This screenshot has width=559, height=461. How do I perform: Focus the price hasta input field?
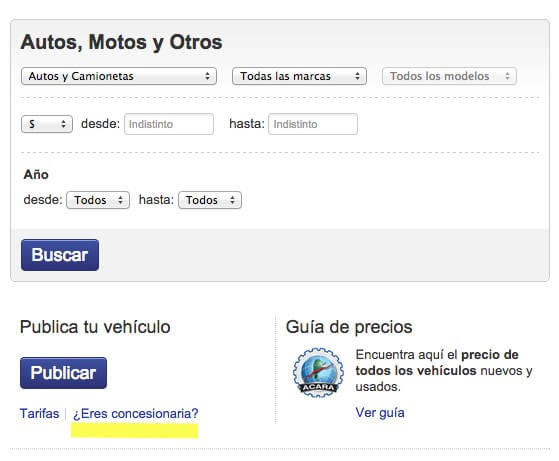click(x=313, y=124)
